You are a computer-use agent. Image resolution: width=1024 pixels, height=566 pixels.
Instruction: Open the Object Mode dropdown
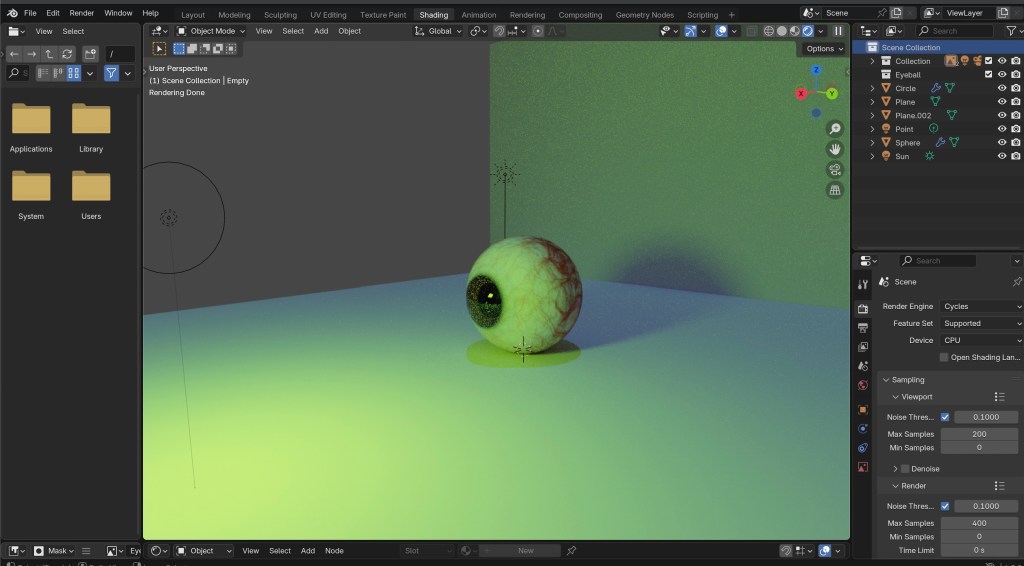pos(211,31)
